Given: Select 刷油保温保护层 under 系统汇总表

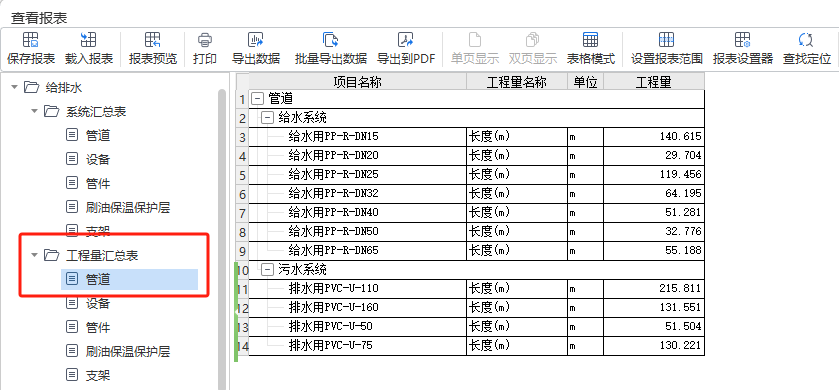Looking at the screenshot, I should click(128, 207).
